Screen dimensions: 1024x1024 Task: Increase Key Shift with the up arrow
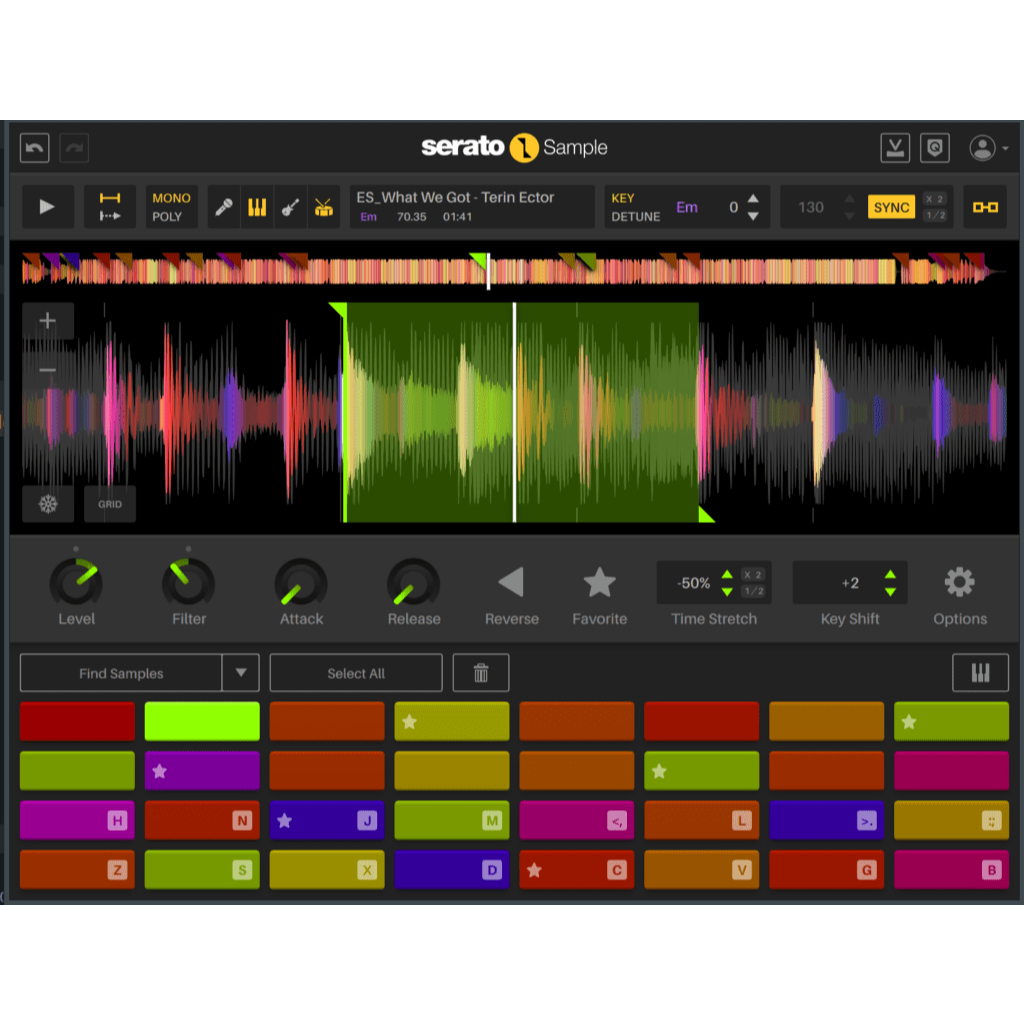(x=888, y=576)
